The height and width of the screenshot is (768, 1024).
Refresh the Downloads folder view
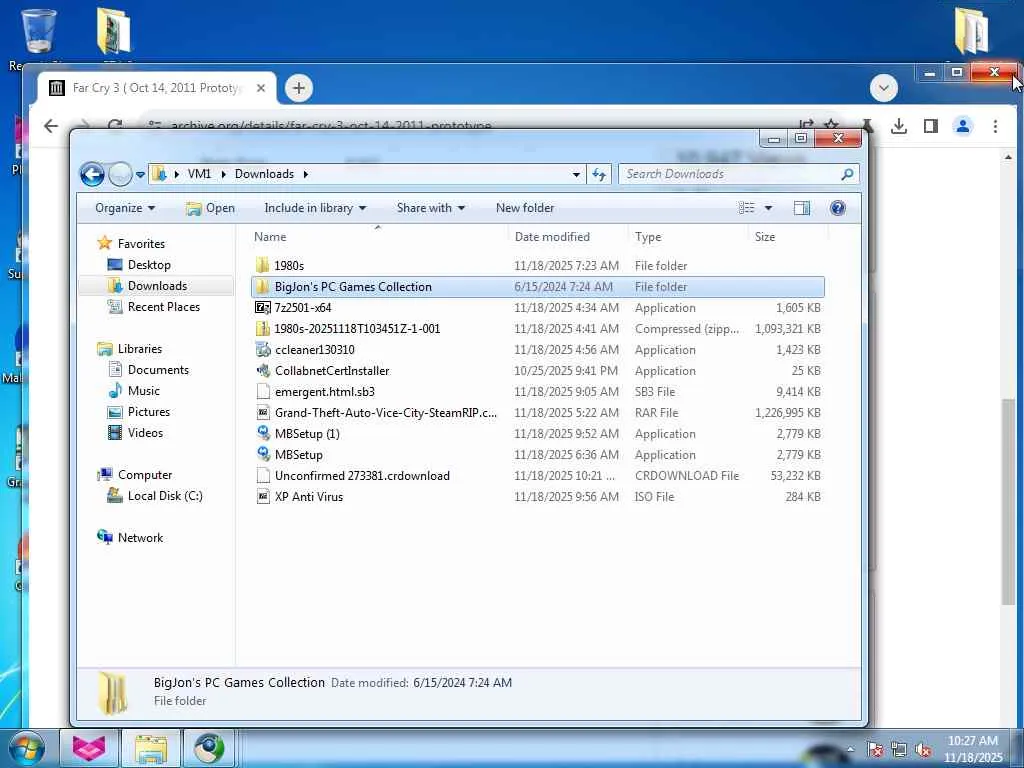598,174
